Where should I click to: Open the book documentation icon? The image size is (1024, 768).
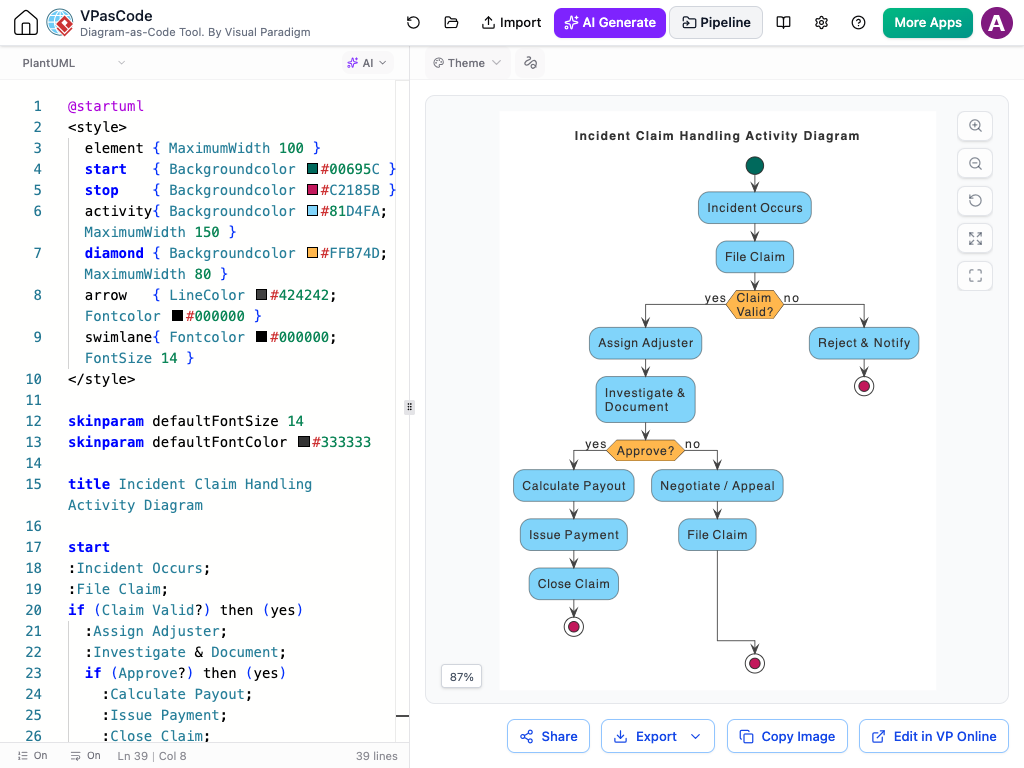point(783,22)
